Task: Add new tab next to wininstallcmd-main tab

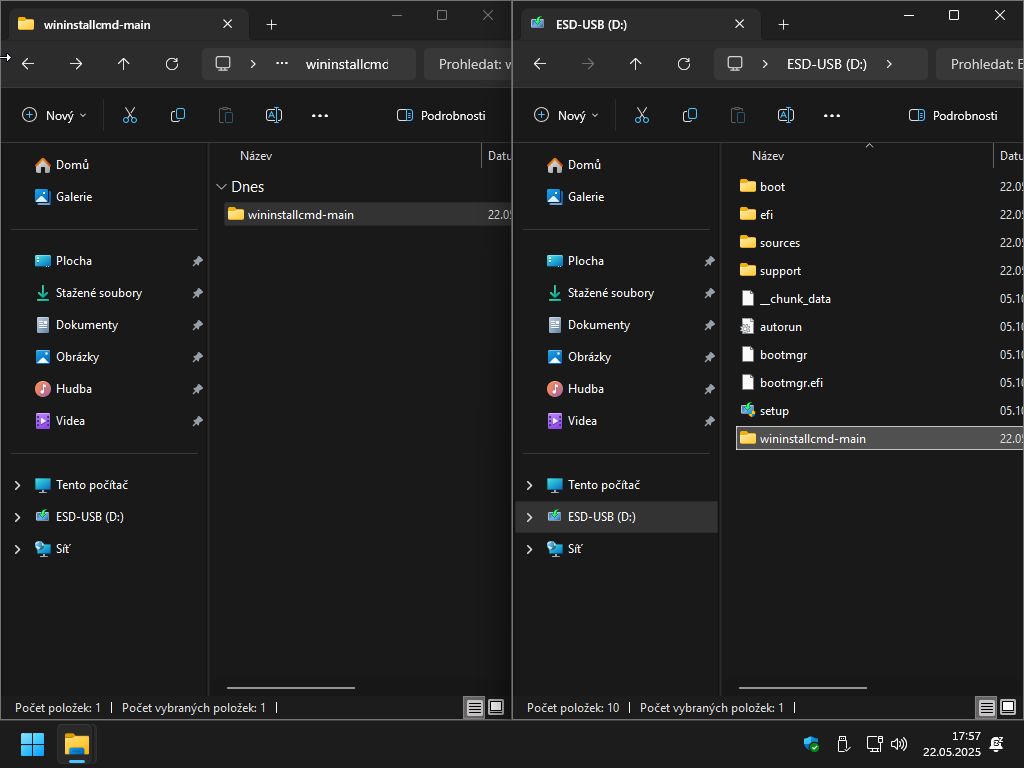Action: pos(271,24)
